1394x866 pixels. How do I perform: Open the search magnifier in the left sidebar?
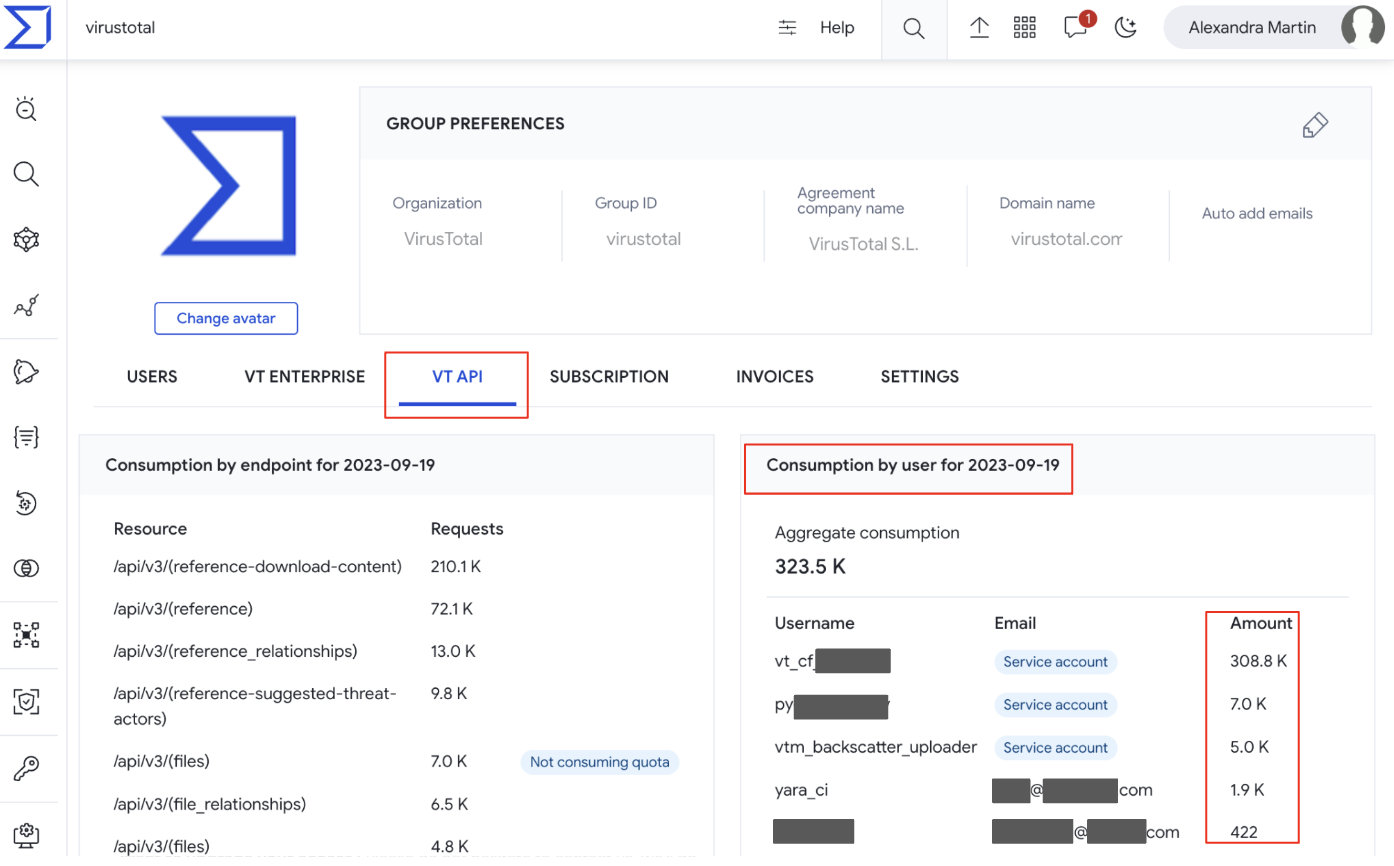click(26, 175)
